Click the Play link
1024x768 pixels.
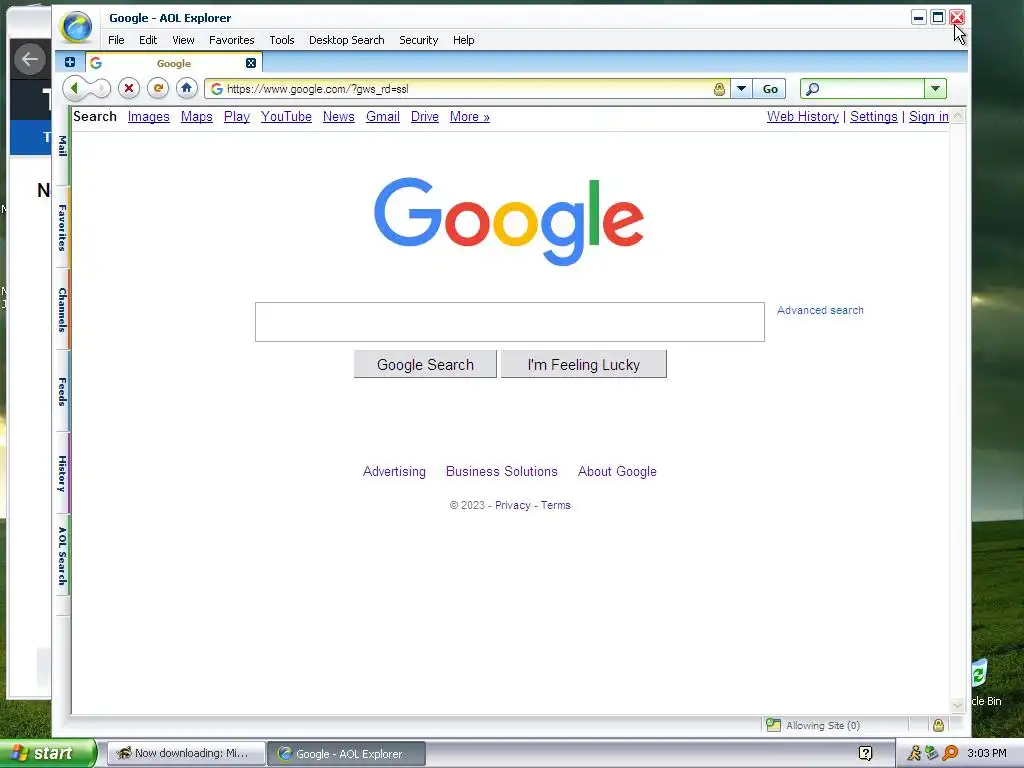coord(236,116)
